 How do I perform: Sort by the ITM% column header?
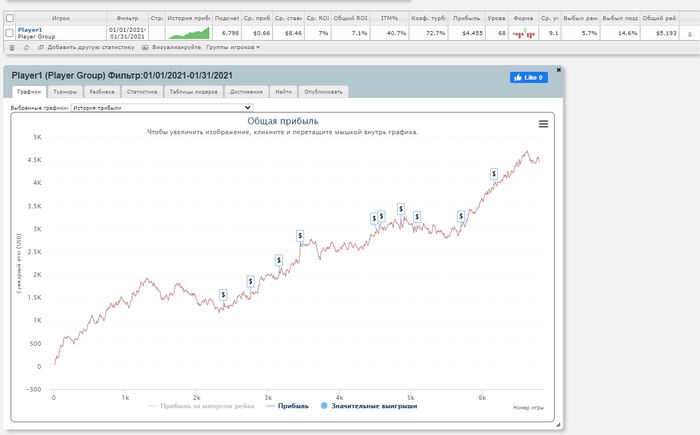[389, 18]
